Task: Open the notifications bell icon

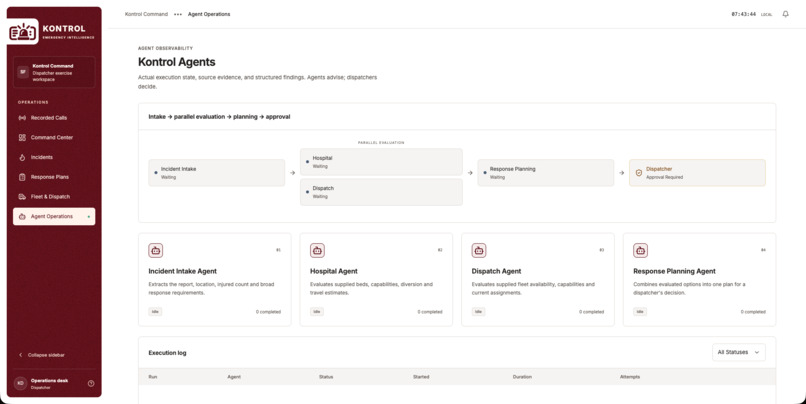Action: tap(785, 14)
